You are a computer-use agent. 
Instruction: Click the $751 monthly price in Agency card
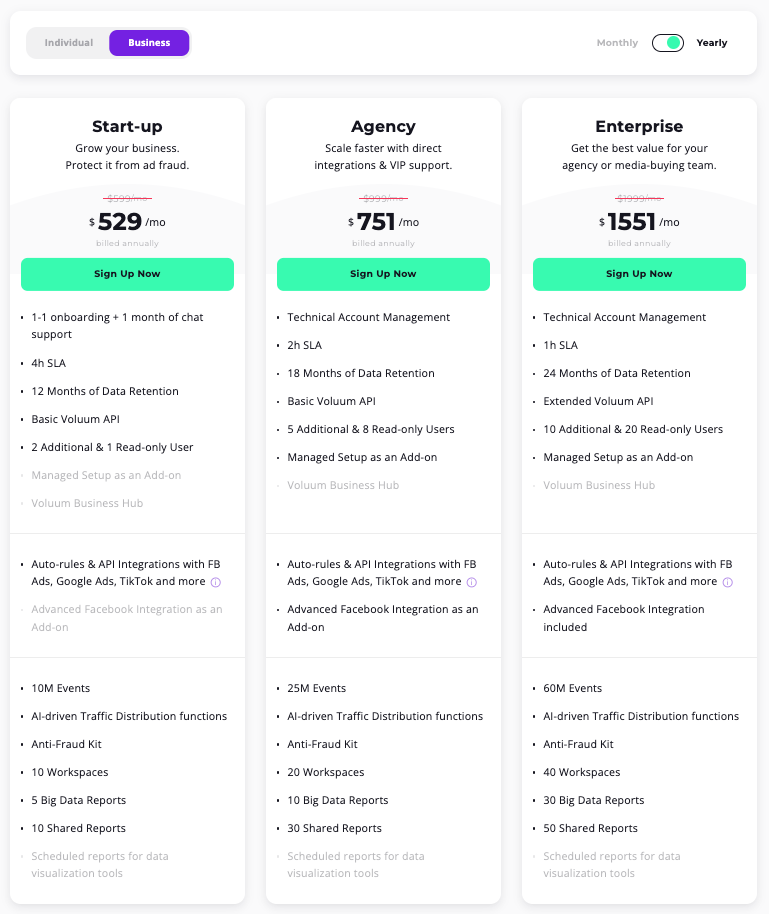378,222
